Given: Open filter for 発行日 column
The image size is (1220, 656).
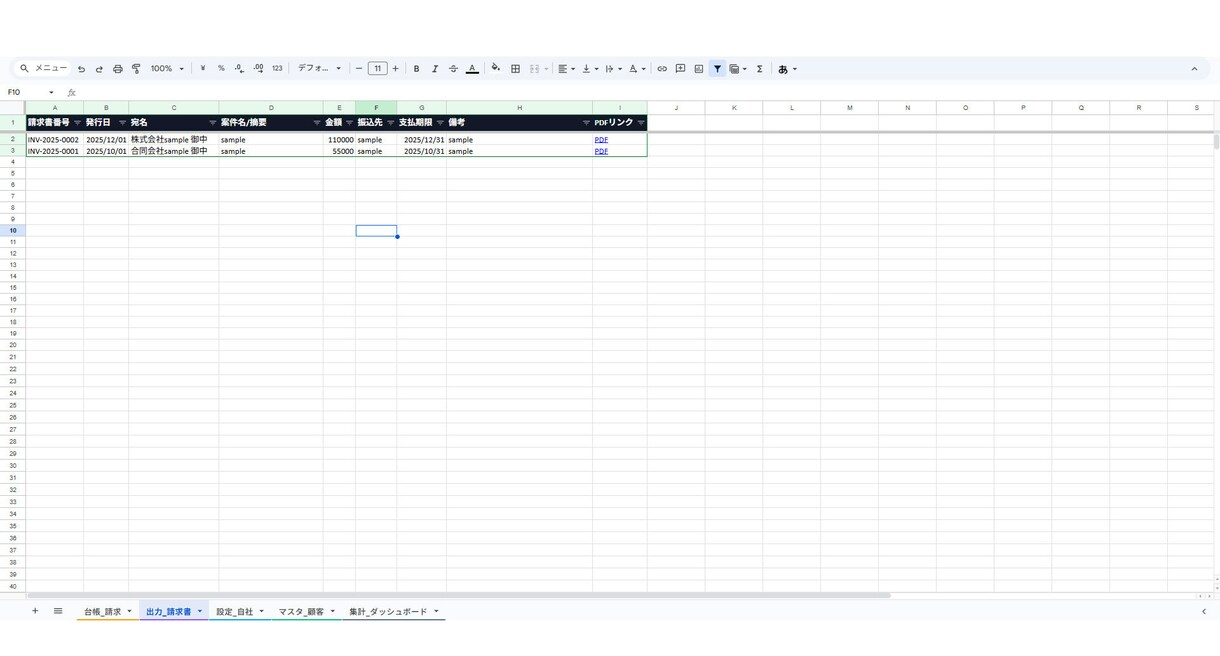Looking at the screenshot, I should 122,123.
